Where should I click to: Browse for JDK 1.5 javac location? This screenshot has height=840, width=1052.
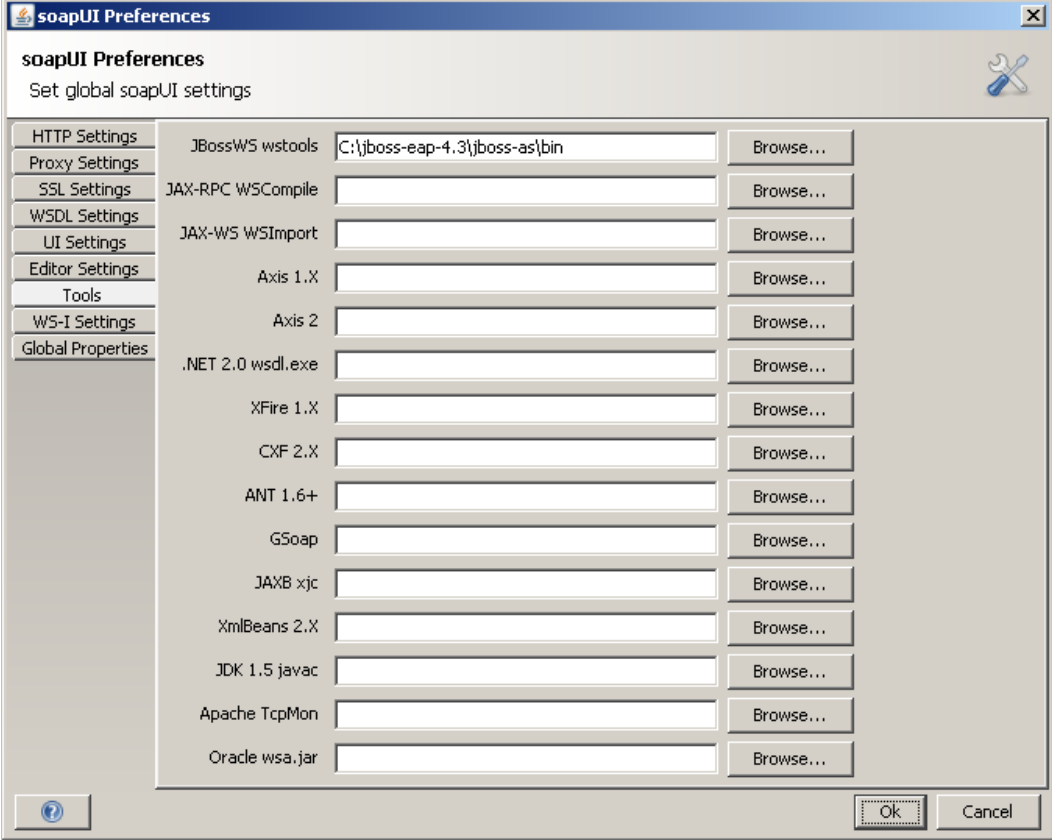[790, 670]
